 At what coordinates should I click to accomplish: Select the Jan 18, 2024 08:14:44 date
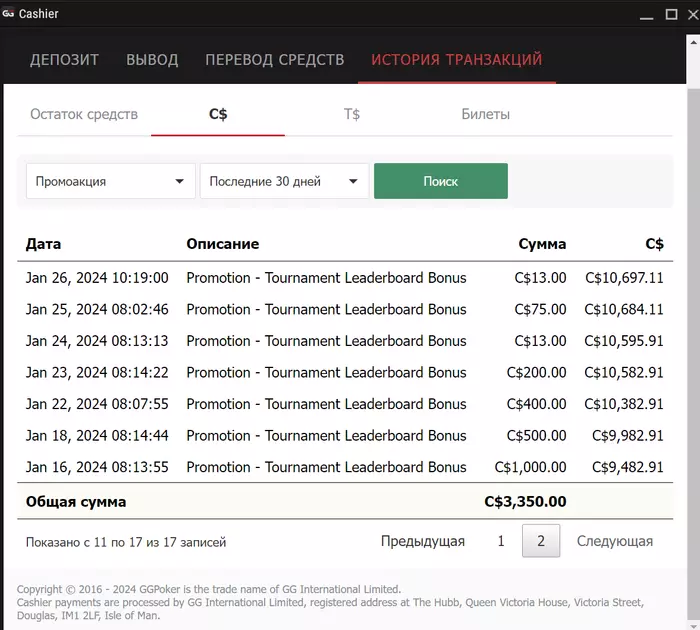click(97, 436)
